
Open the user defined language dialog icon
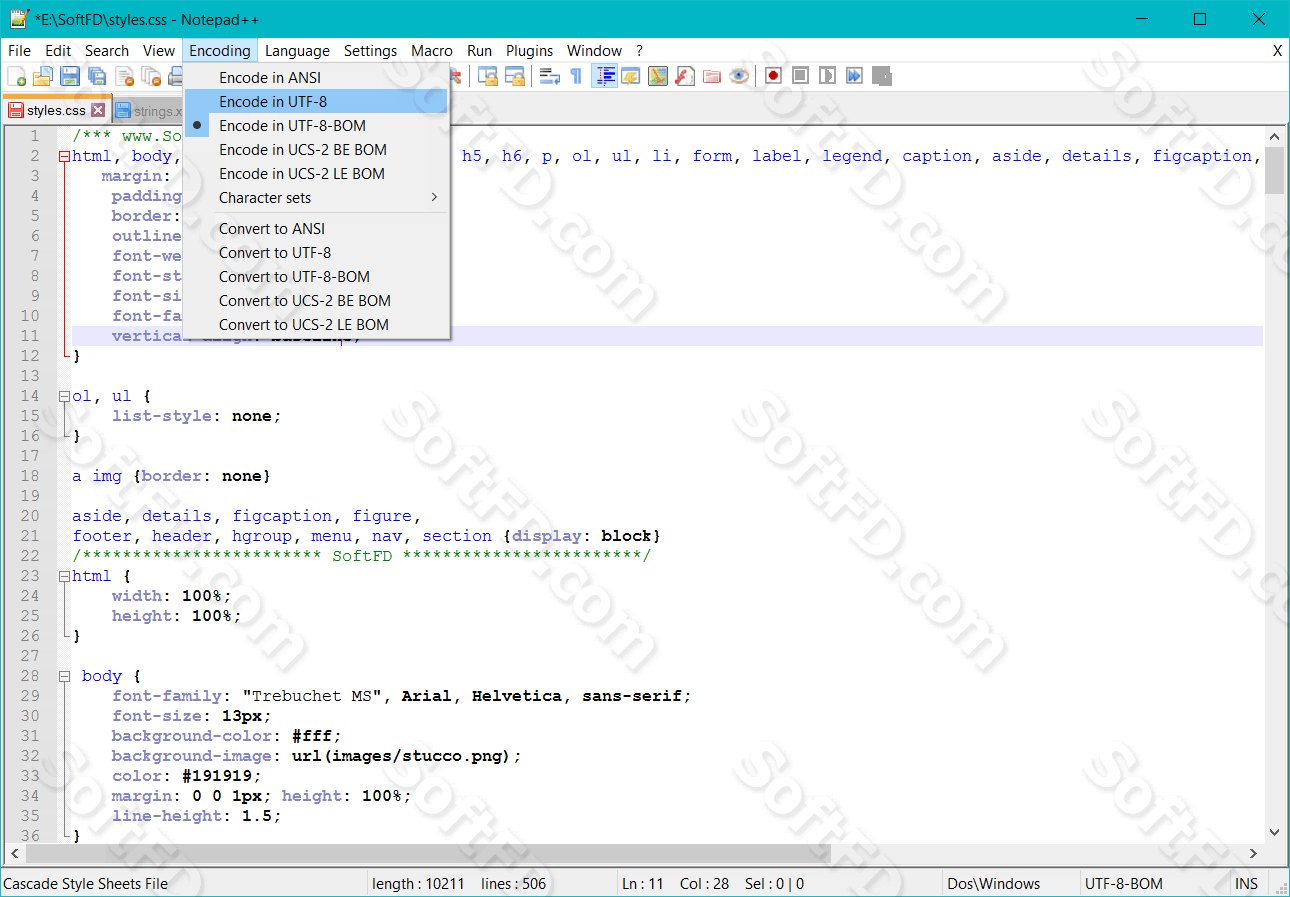point(630,76)
